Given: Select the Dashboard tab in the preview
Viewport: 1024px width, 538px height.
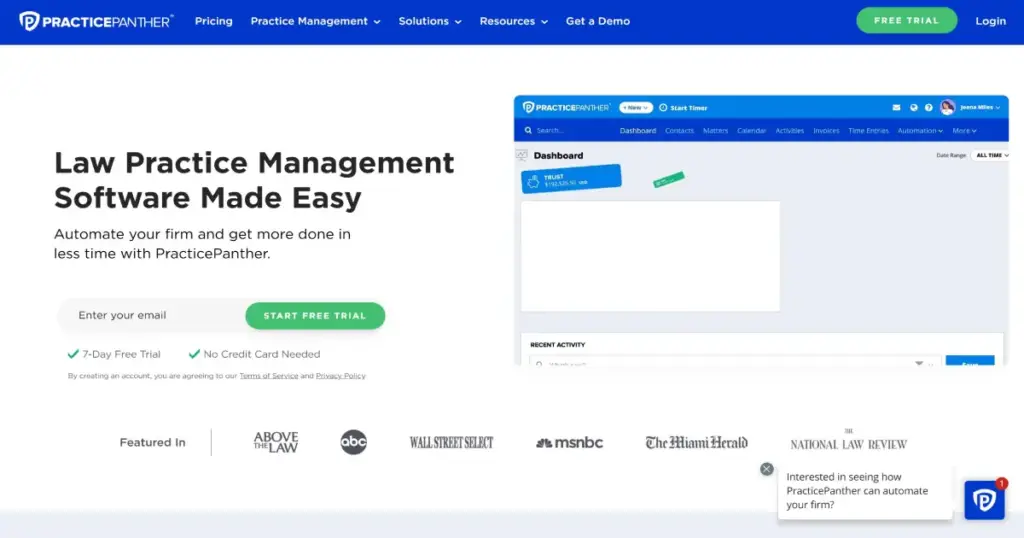Looking at the screenshot, I should click(637, 131).
